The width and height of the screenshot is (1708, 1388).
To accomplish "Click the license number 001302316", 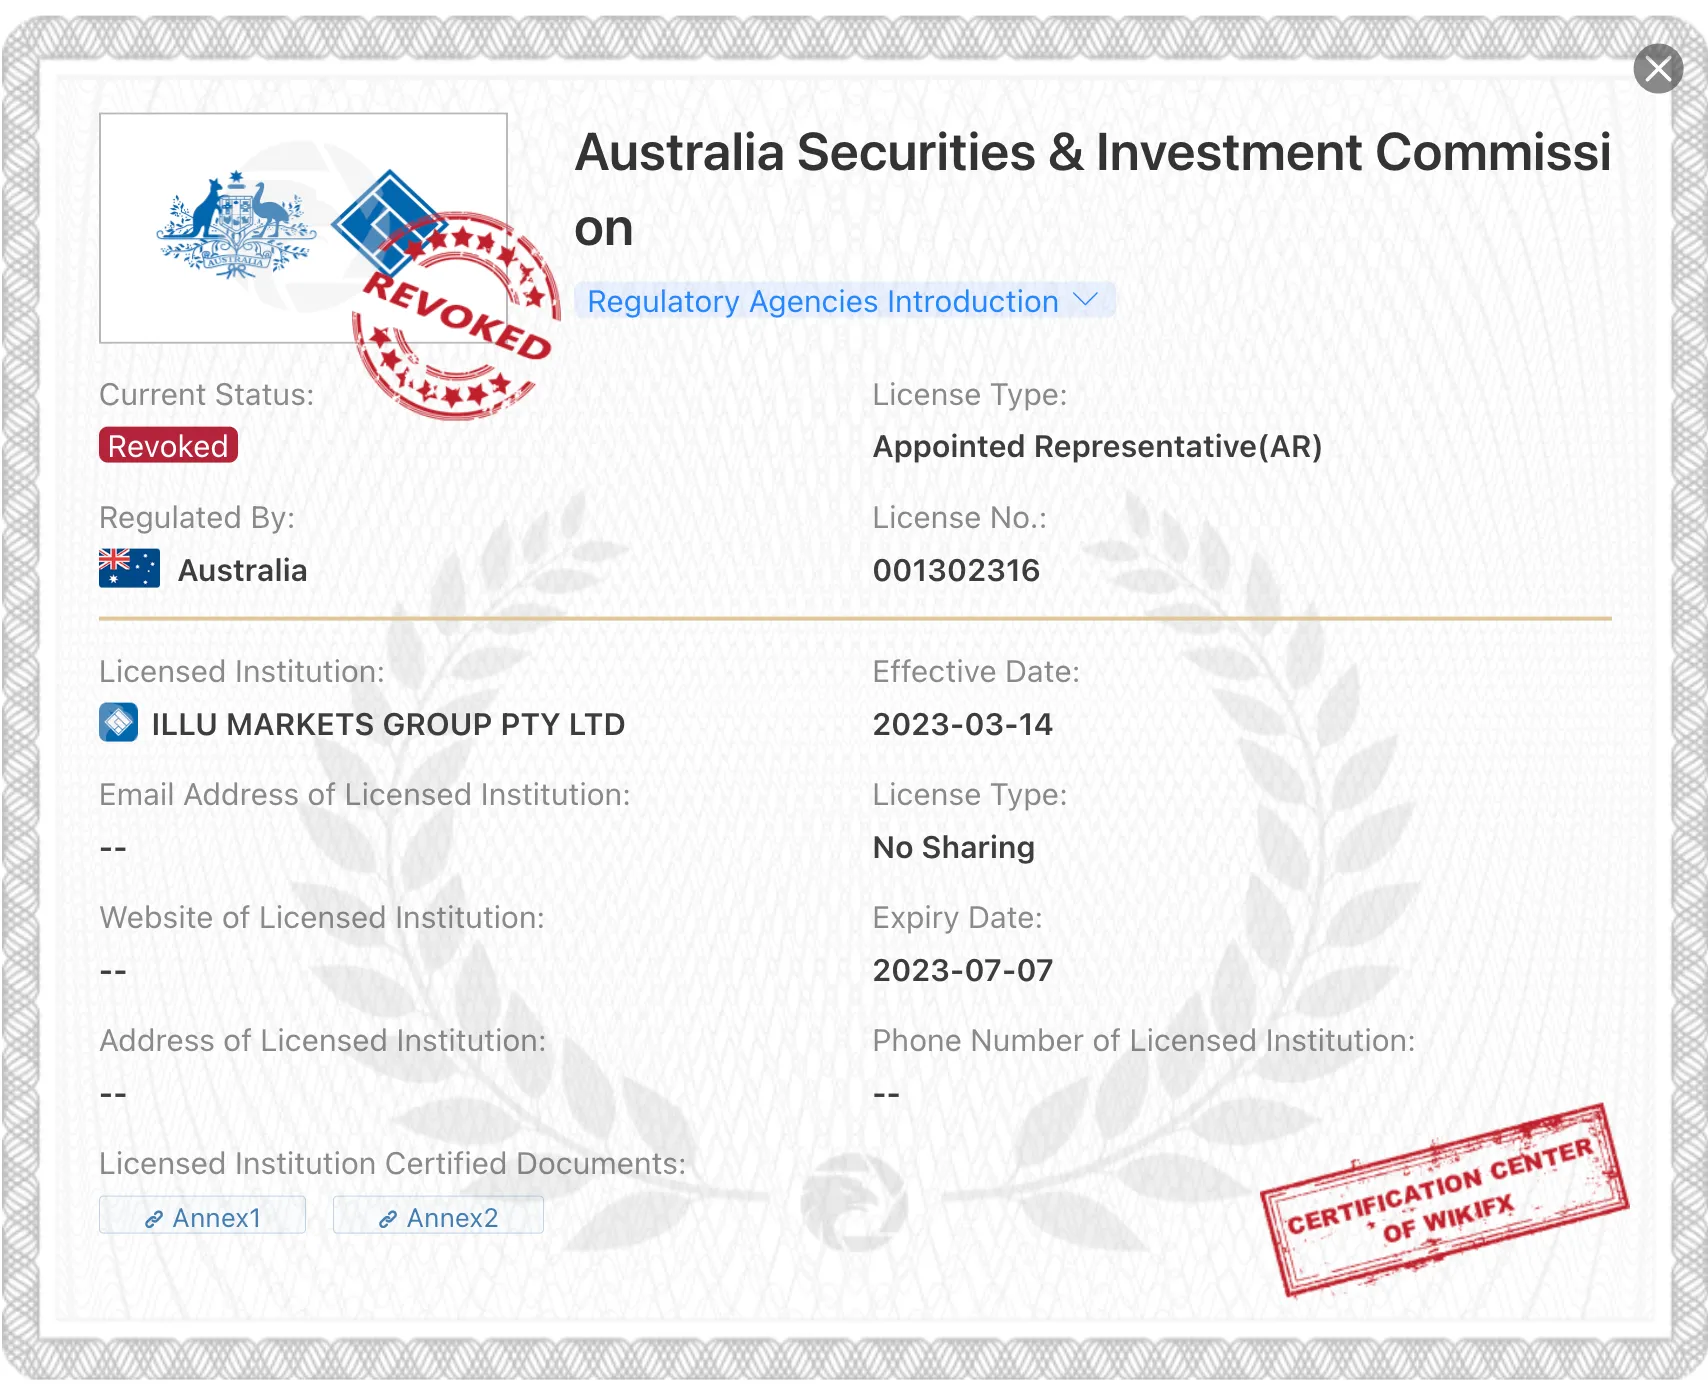I will click(x=956, y=570).
